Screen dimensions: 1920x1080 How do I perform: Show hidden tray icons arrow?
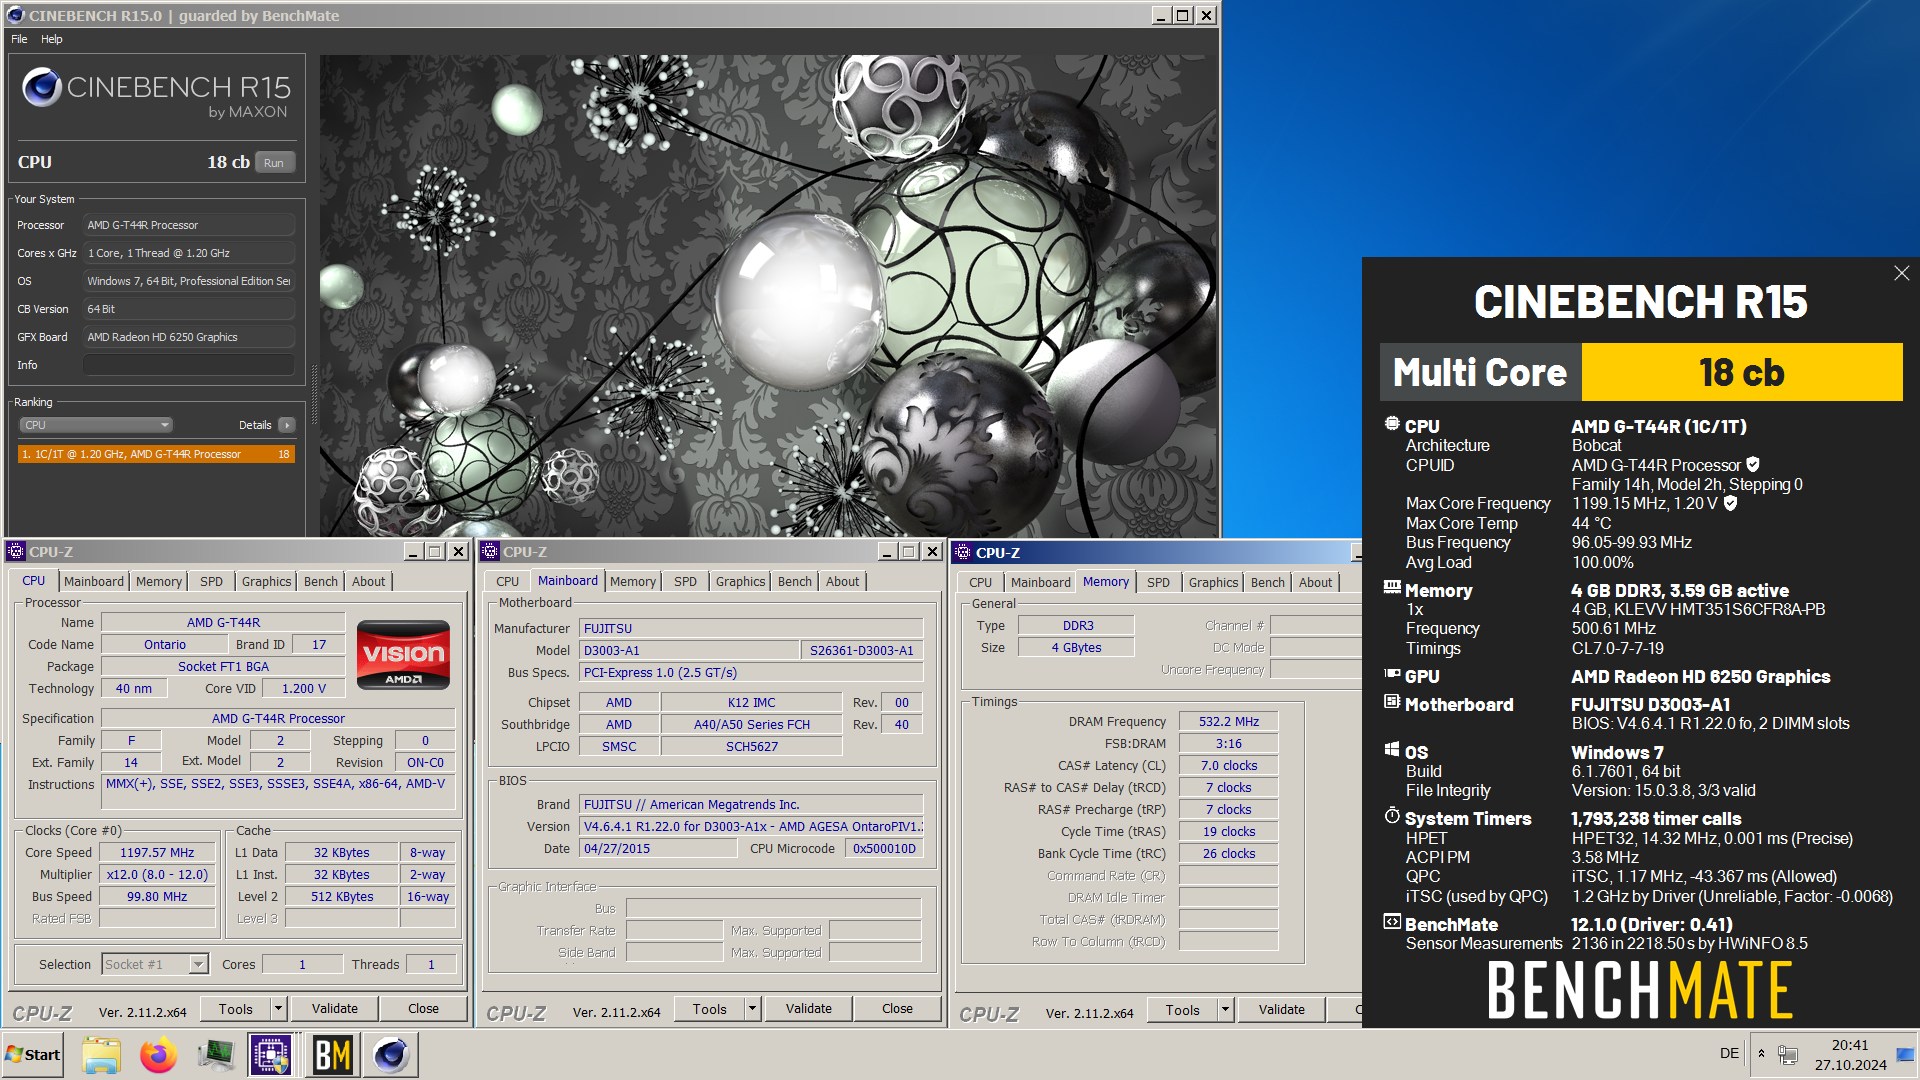[1761, 1054]
